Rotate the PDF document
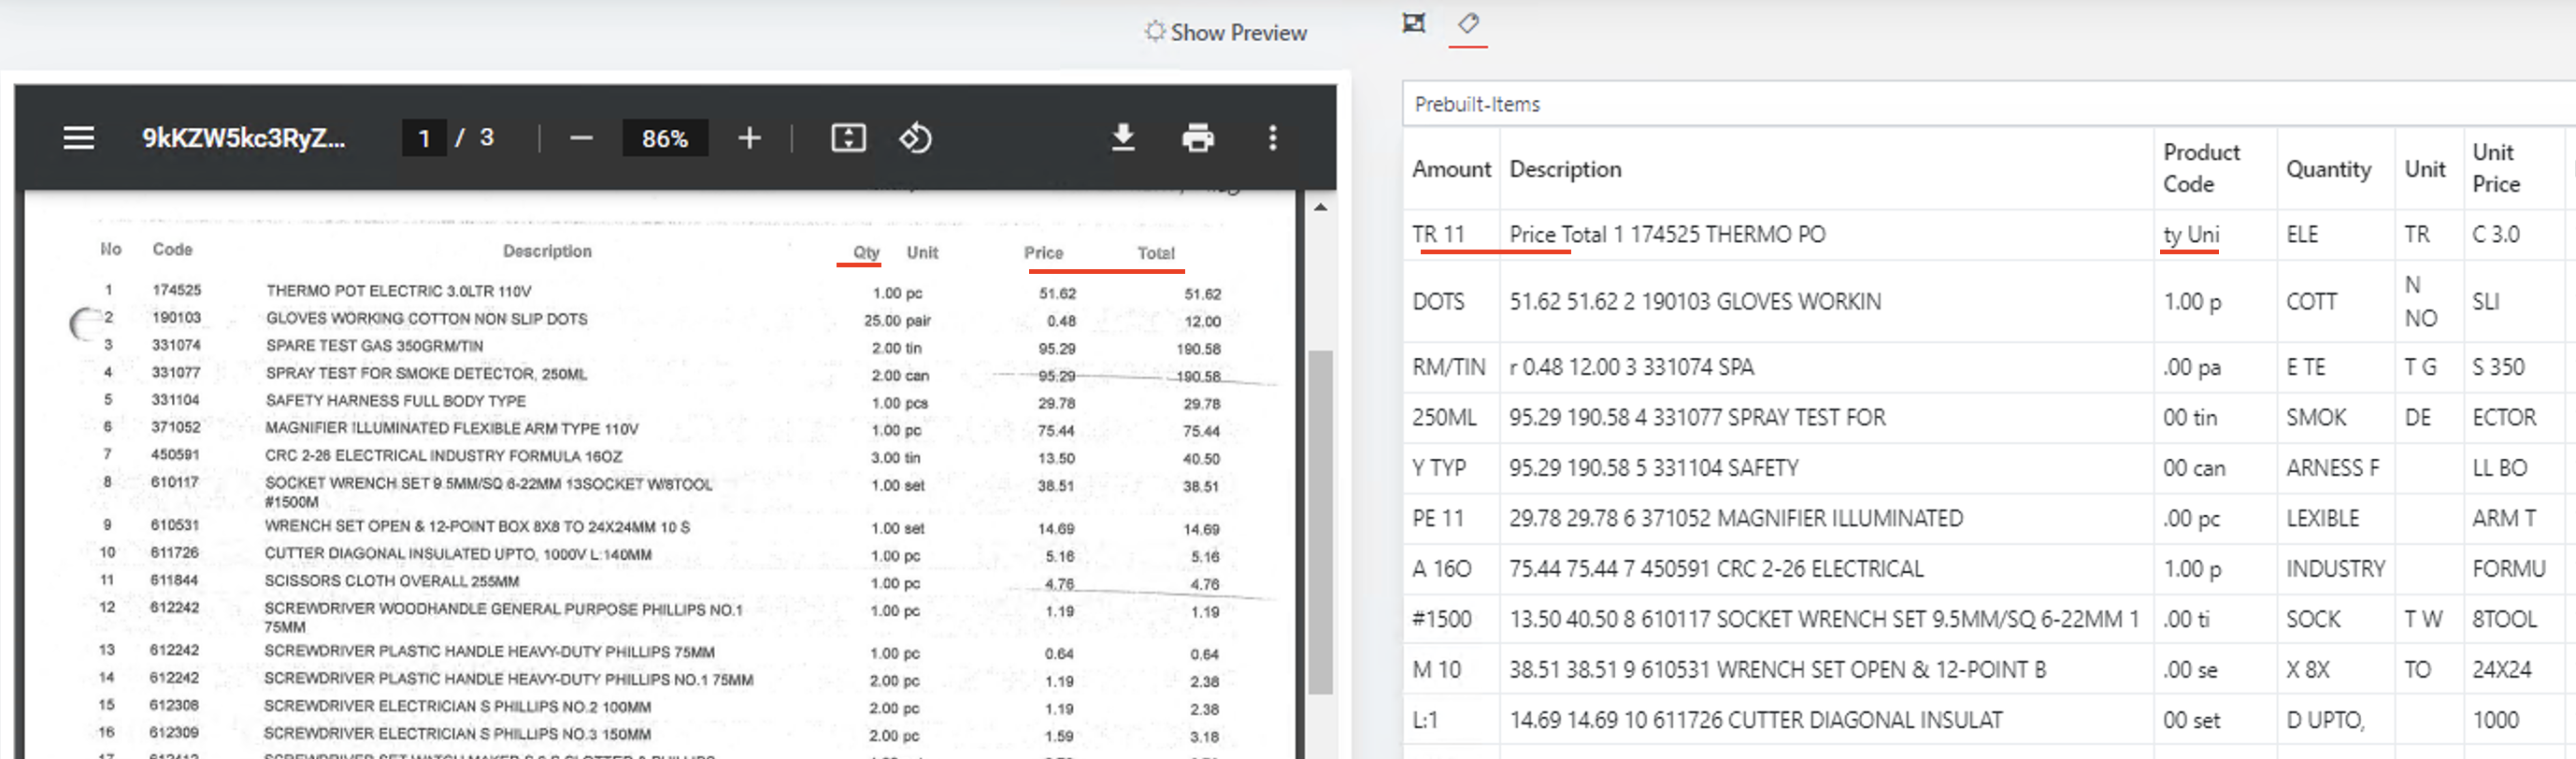 (x=915, y=138)
